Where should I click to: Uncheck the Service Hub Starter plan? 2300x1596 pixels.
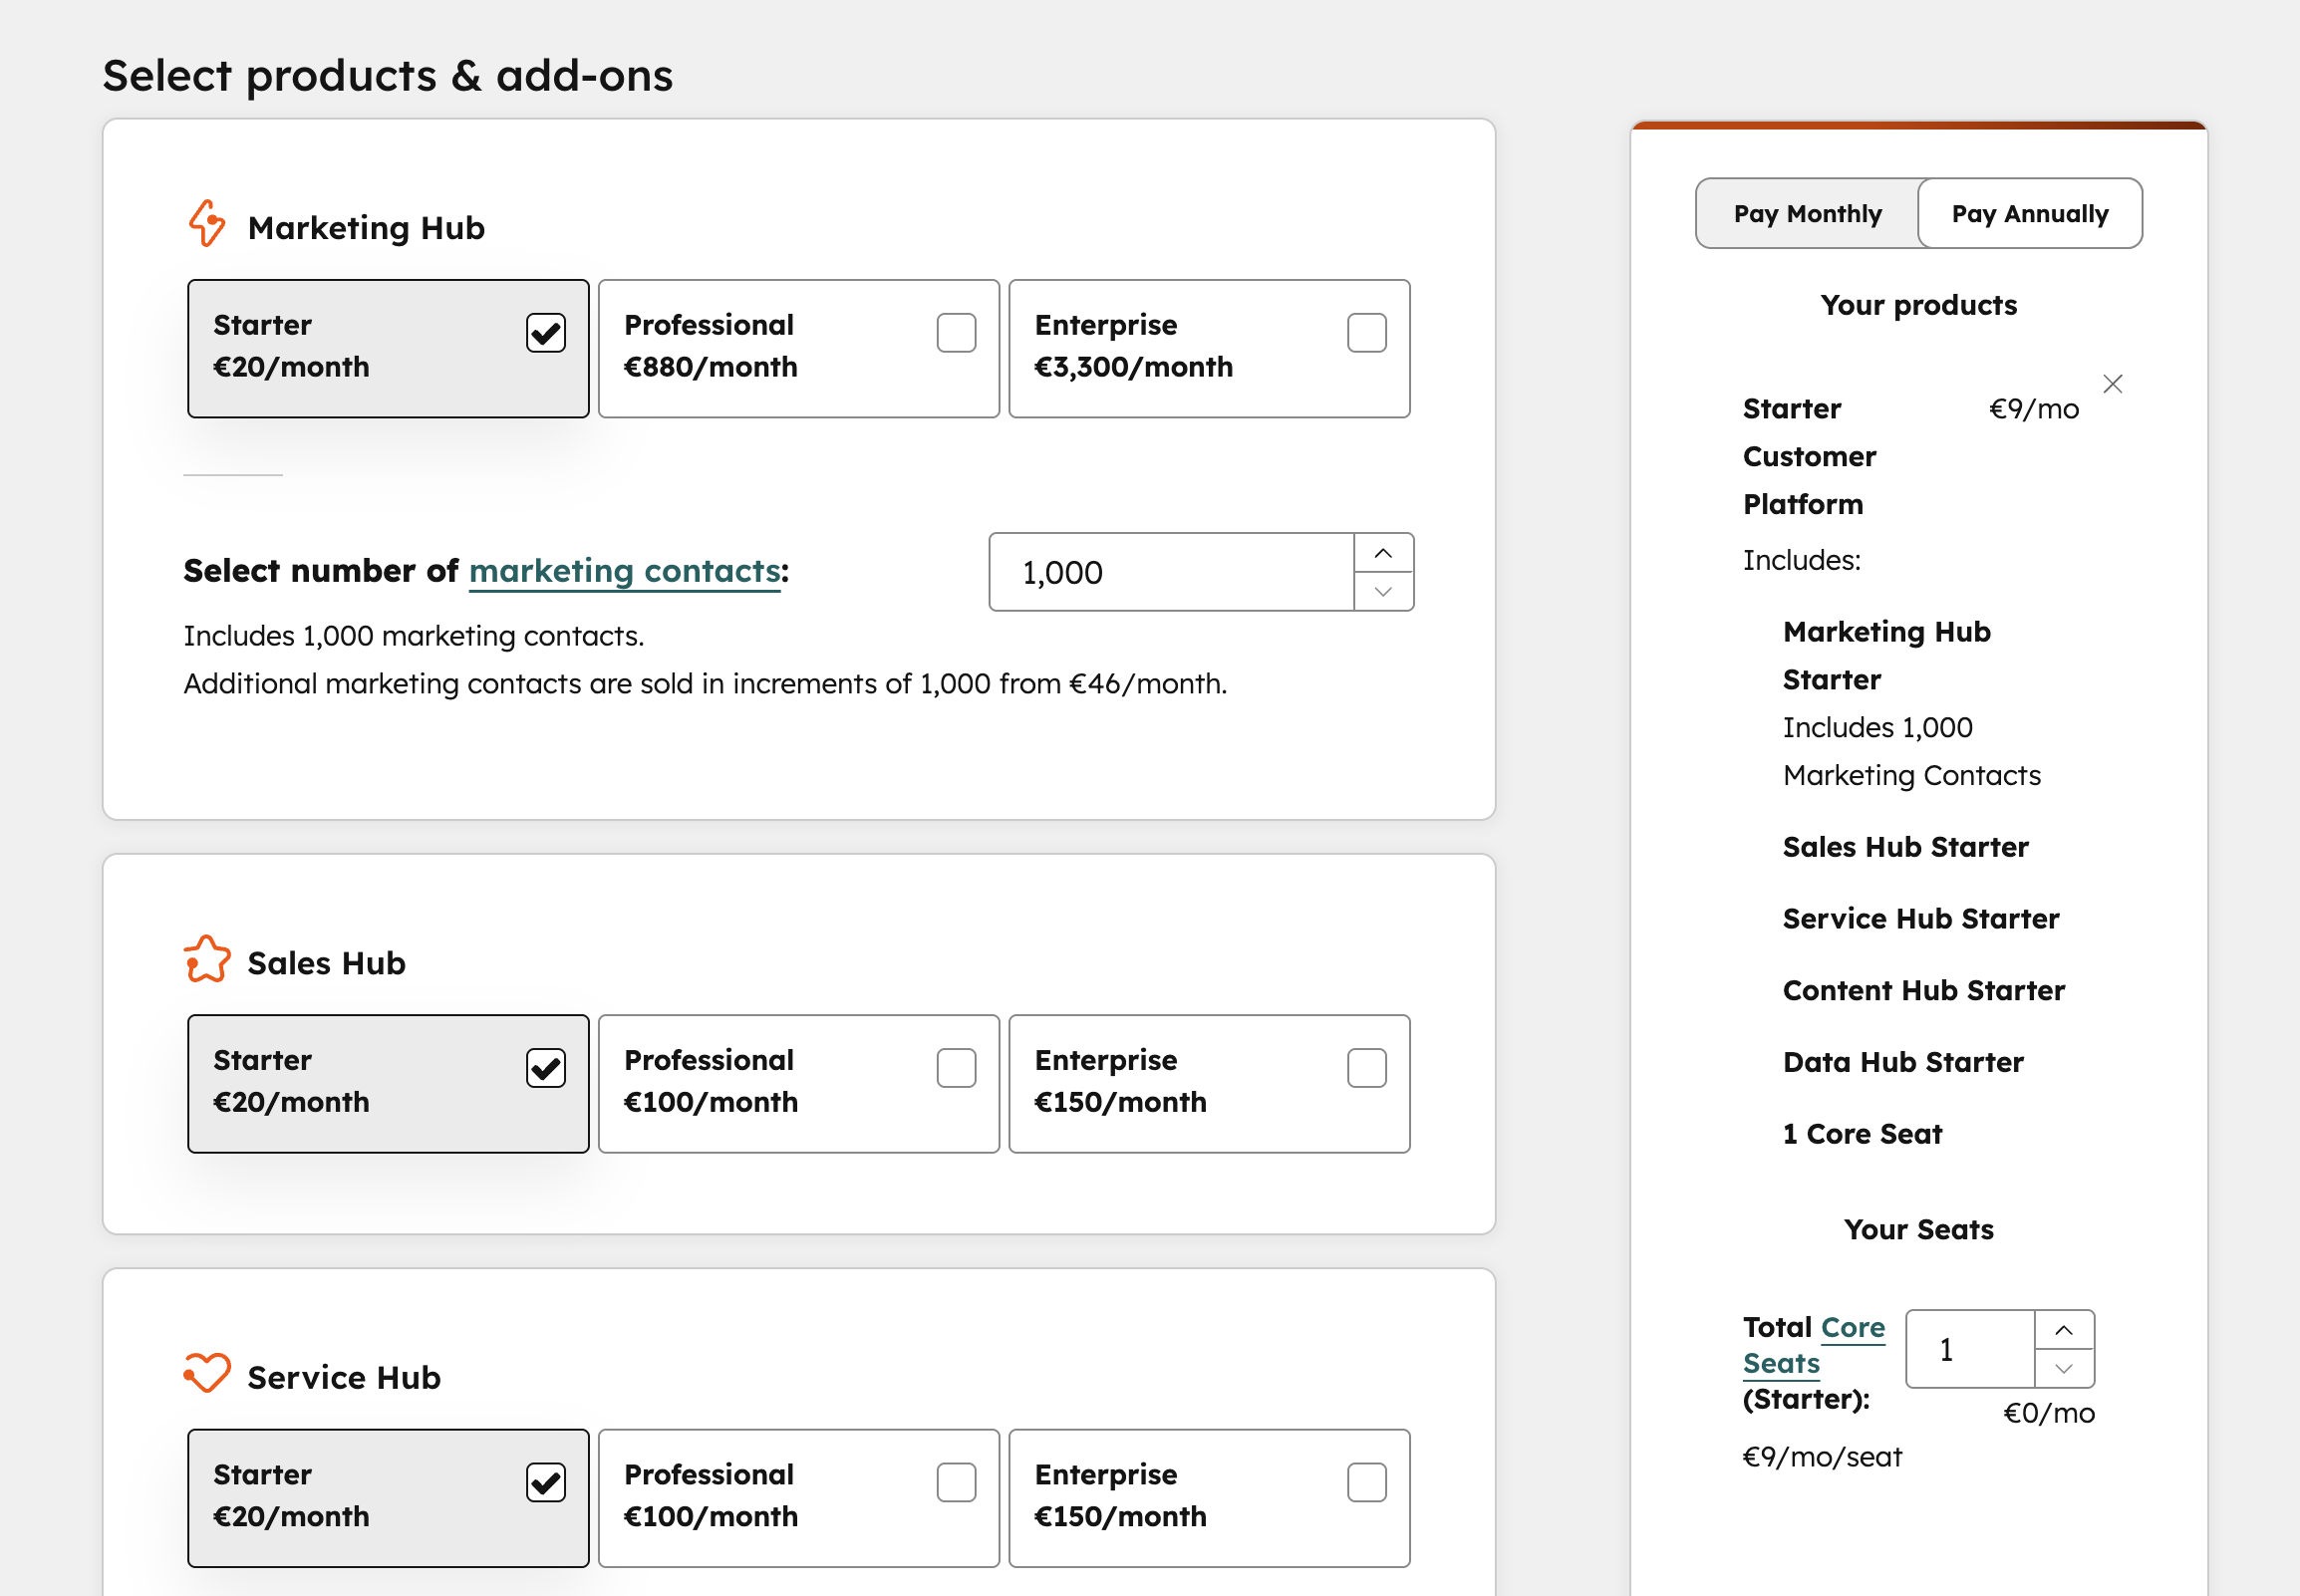click(545, 1482)
